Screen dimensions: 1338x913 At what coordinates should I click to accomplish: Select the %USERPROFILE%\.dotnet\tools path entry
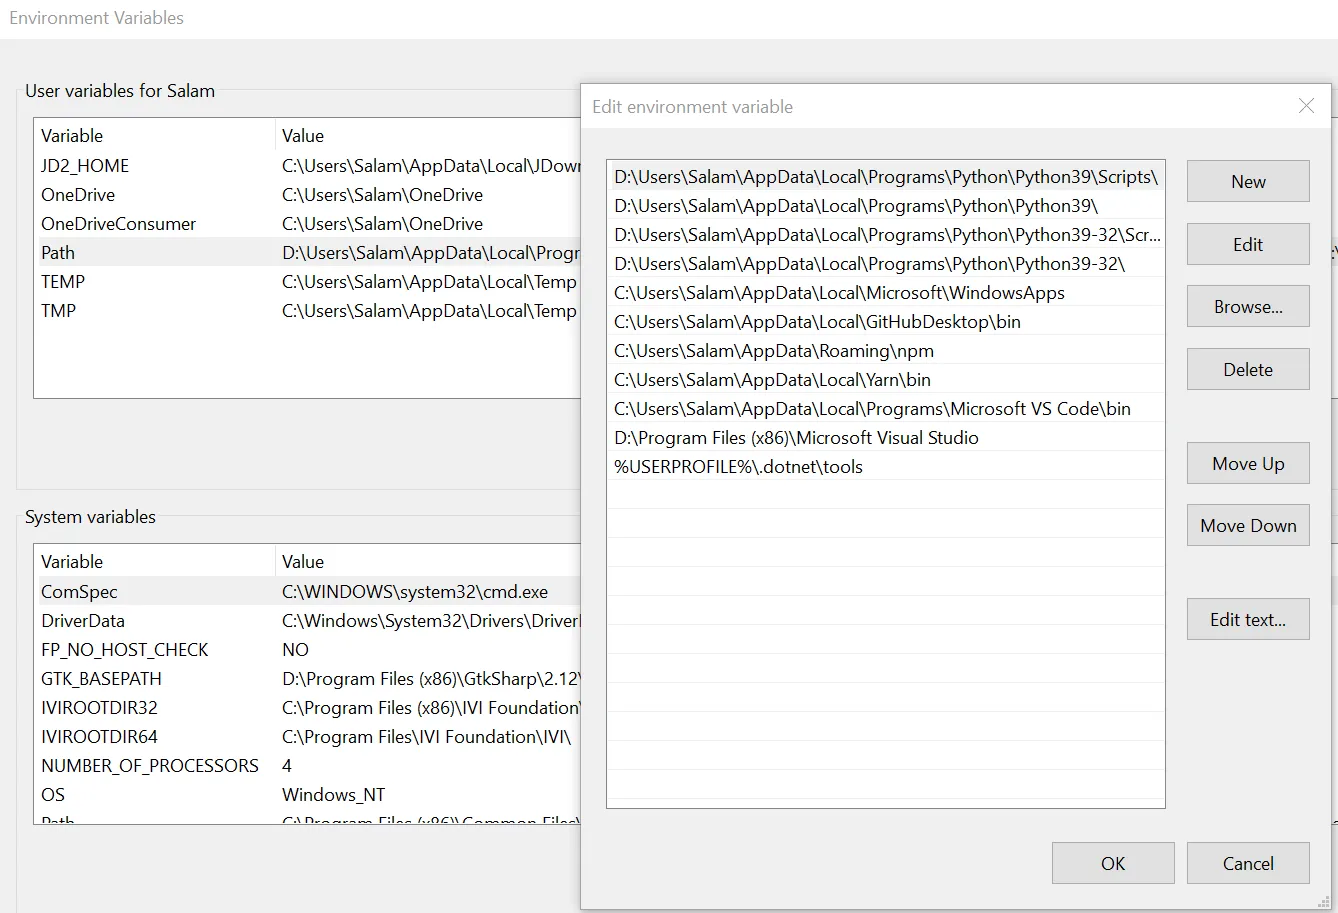pos(886,467)
